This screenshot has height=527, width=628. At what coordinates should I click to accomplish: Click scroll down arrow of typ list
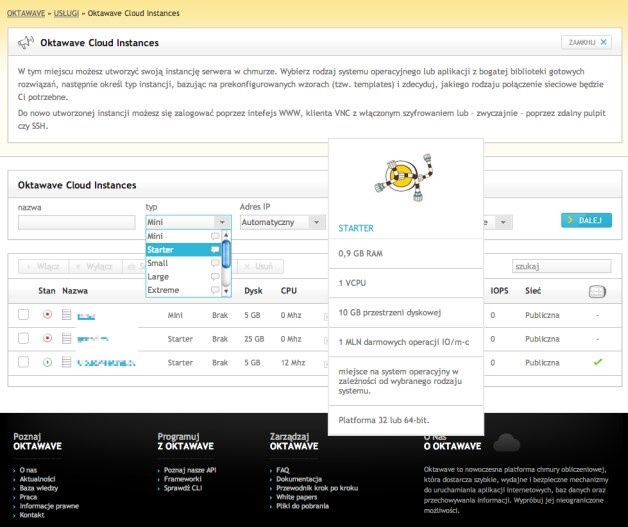pyautogui.click(x=226, y=291)
